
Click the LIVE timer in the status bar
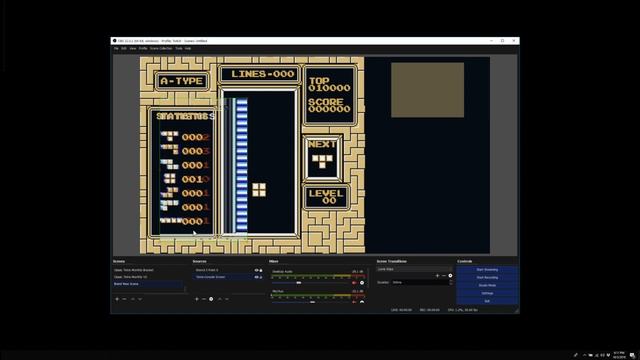tap(402, 310)
